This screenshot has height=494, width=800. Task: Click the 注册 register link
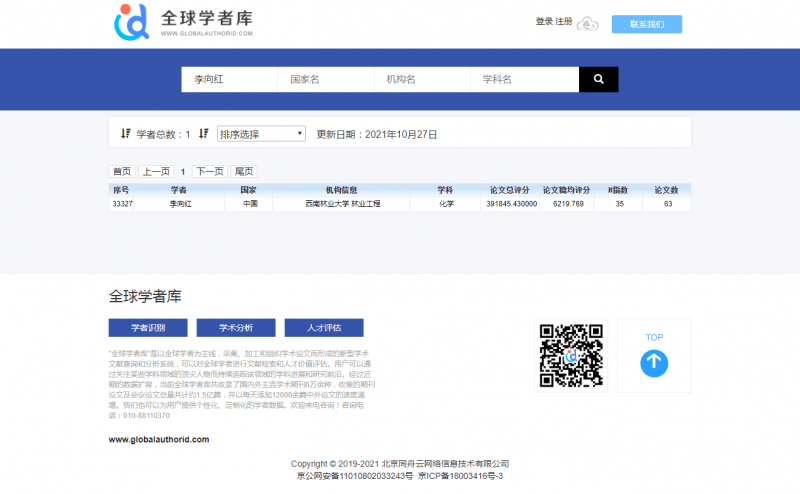[x=564, y=22]
